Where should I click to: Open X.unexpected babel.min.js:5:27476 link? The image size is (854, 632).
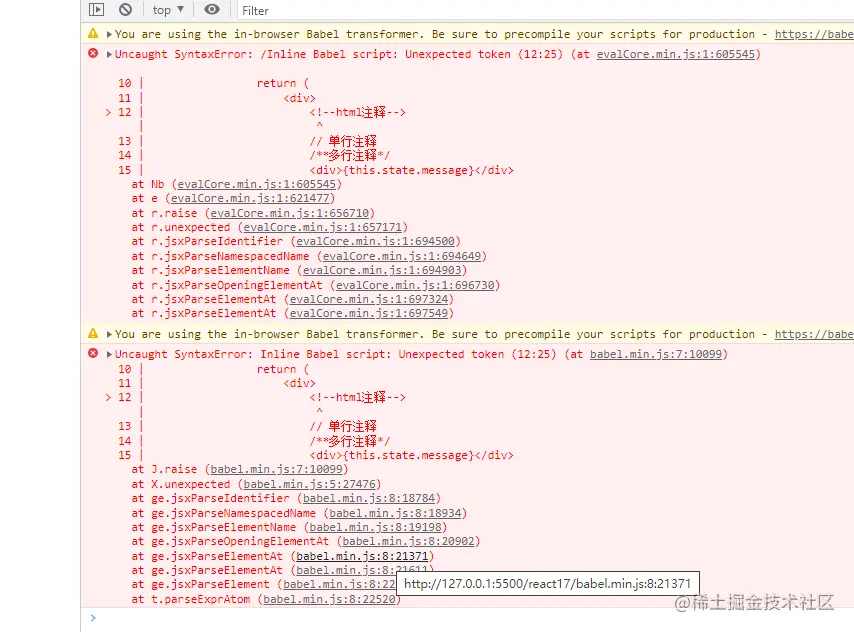point(309,484)
